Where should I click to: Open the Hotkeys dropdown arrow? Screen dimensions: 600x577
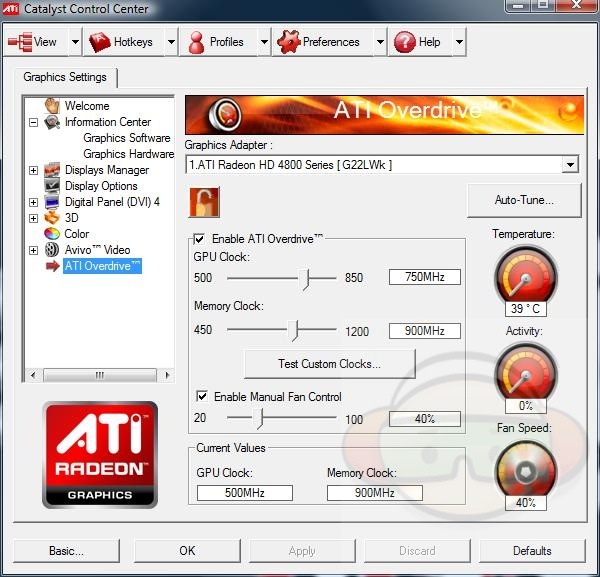click(x=171, y=42)
